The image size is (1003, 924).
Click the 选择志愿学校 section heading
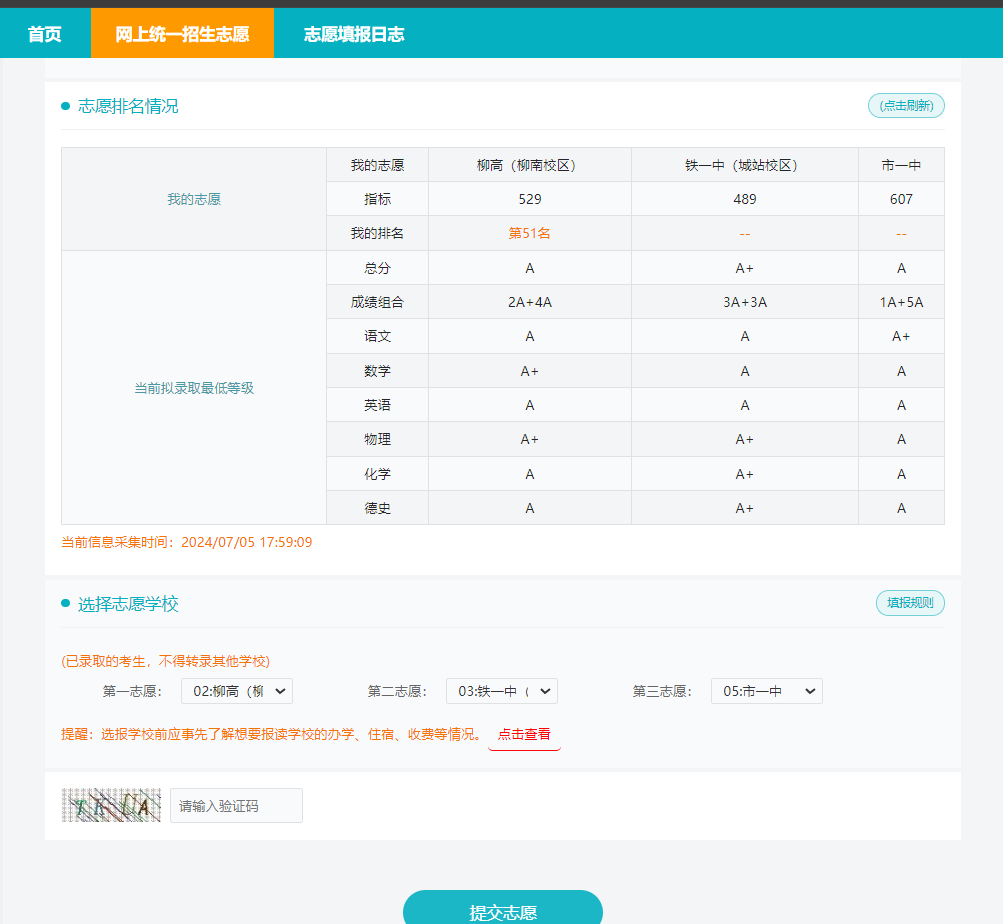pos(128,604)
